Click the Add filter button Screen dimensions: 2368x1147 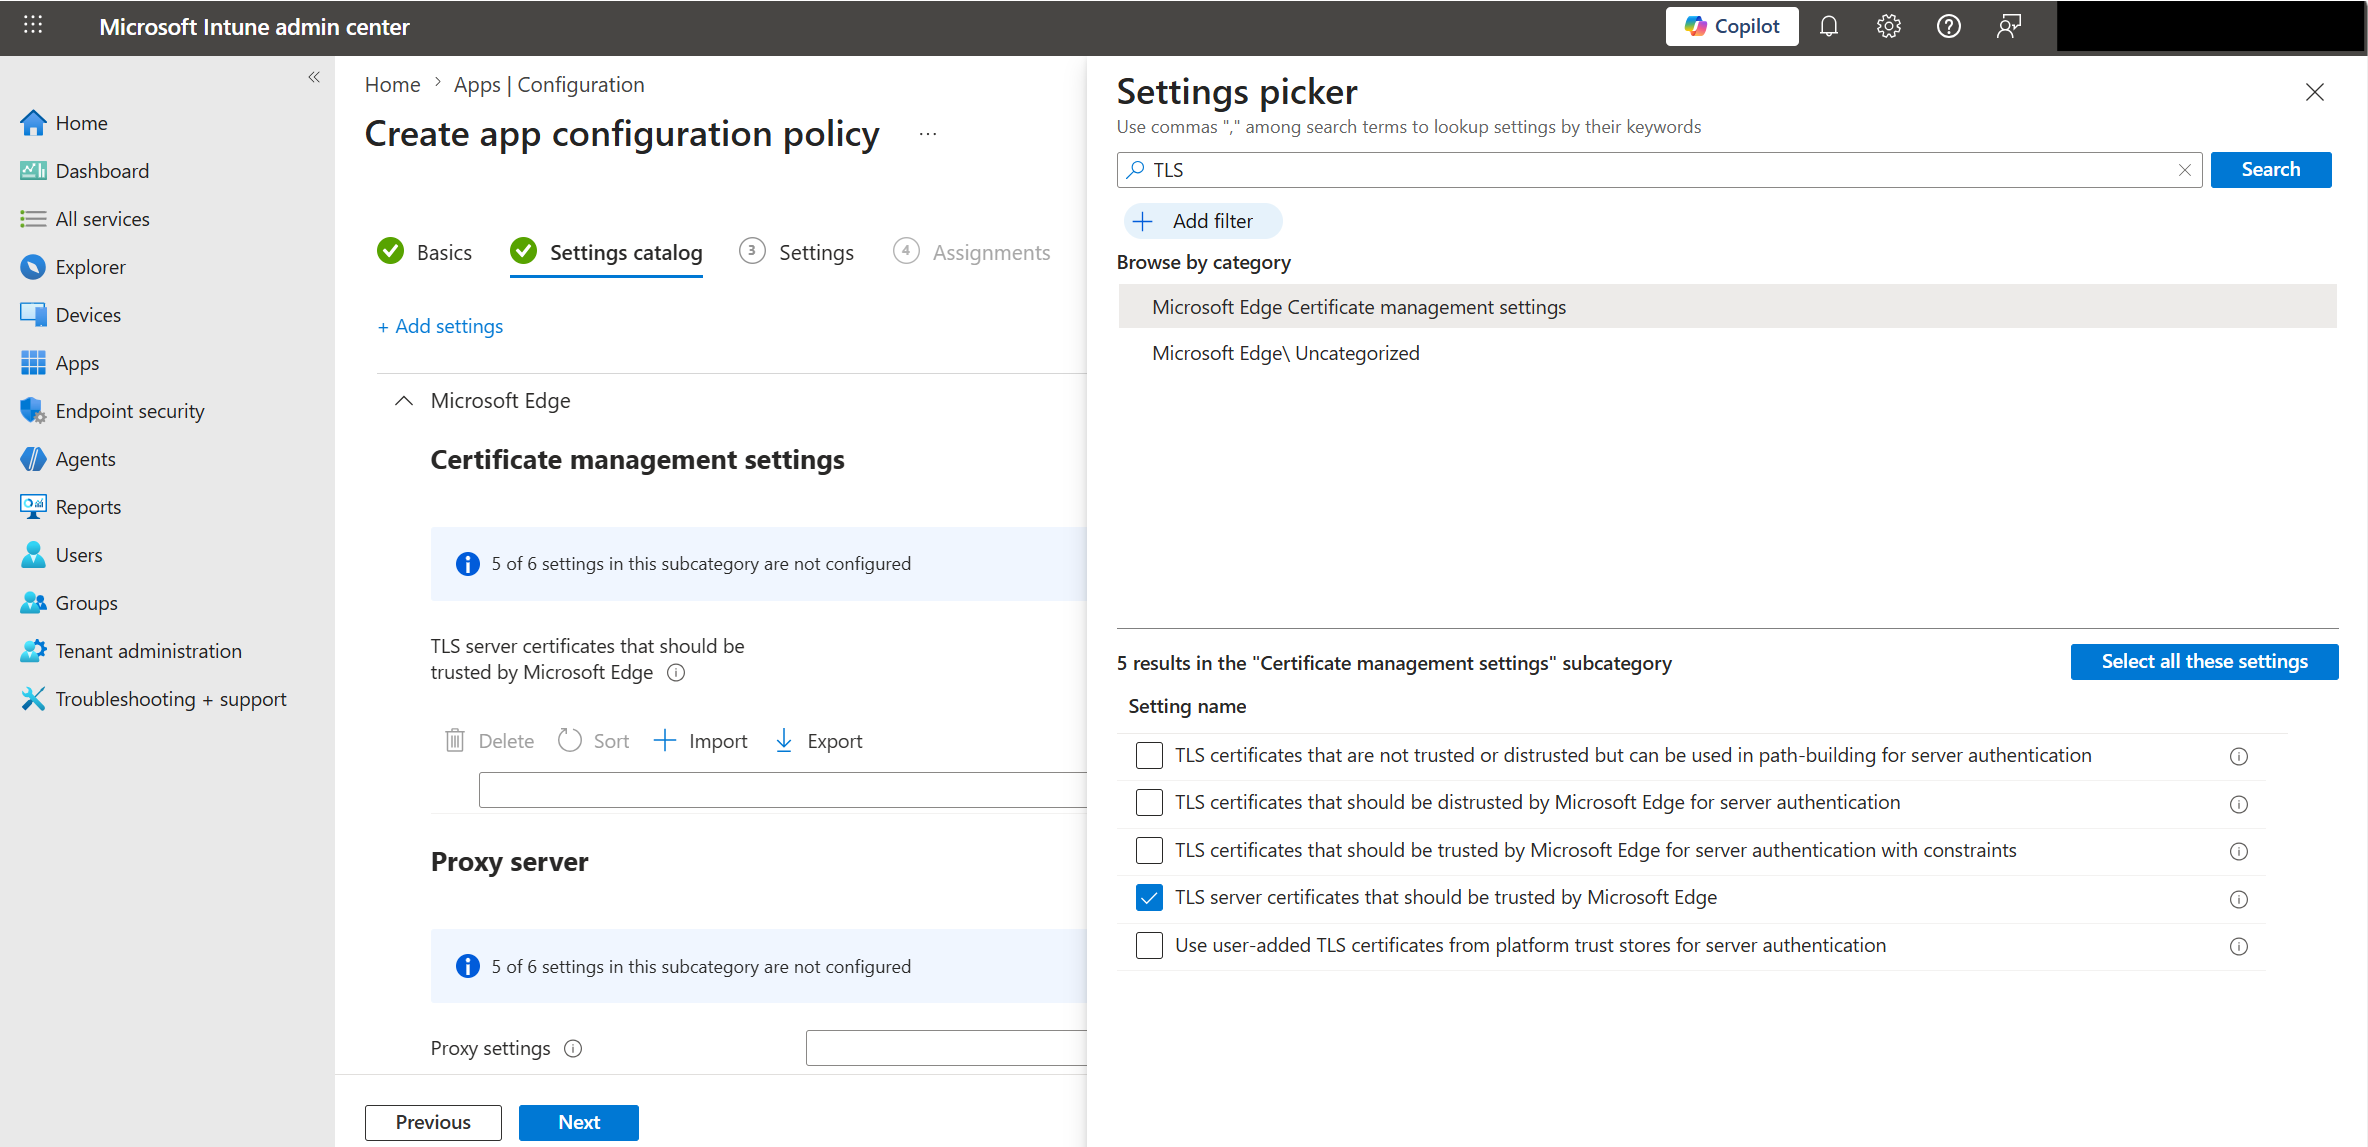point(1204,221)
